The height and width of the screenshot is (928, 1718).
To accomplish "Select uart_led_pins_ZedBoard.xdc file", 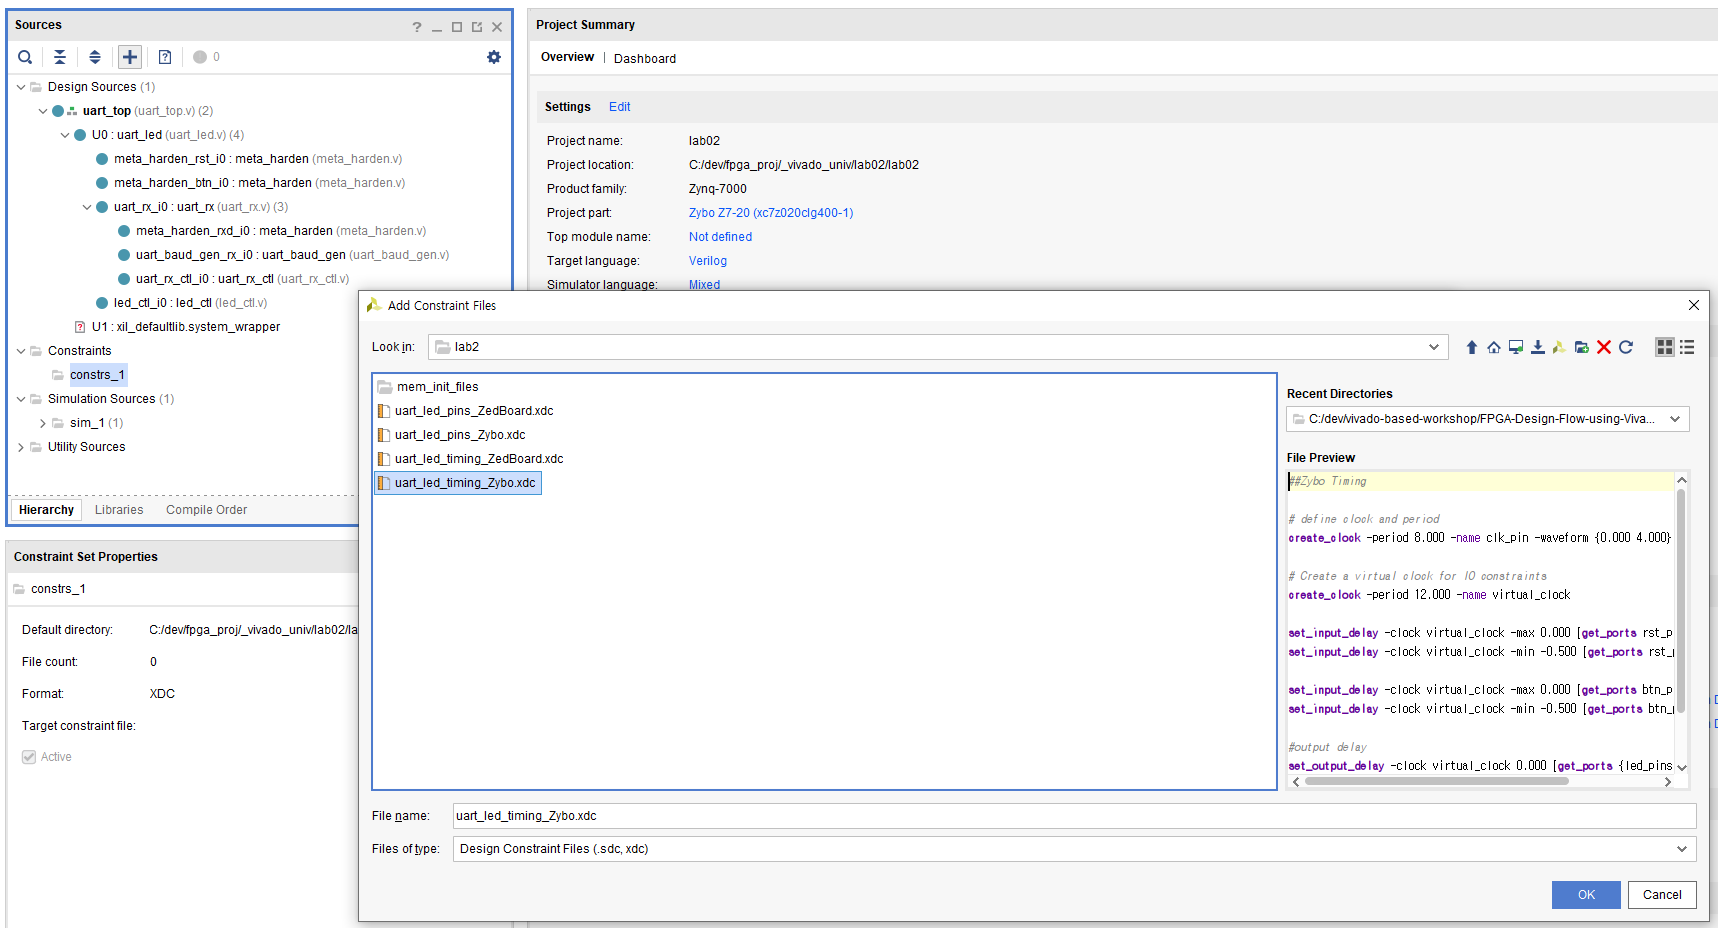I will tap(465, 411).
